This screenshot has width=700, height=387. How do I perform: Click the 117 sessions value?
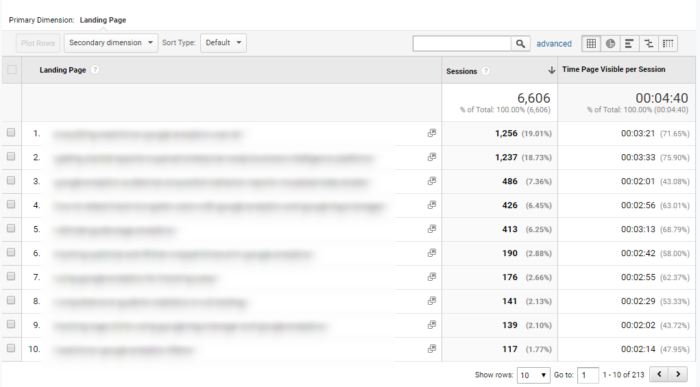click(510, 349)
